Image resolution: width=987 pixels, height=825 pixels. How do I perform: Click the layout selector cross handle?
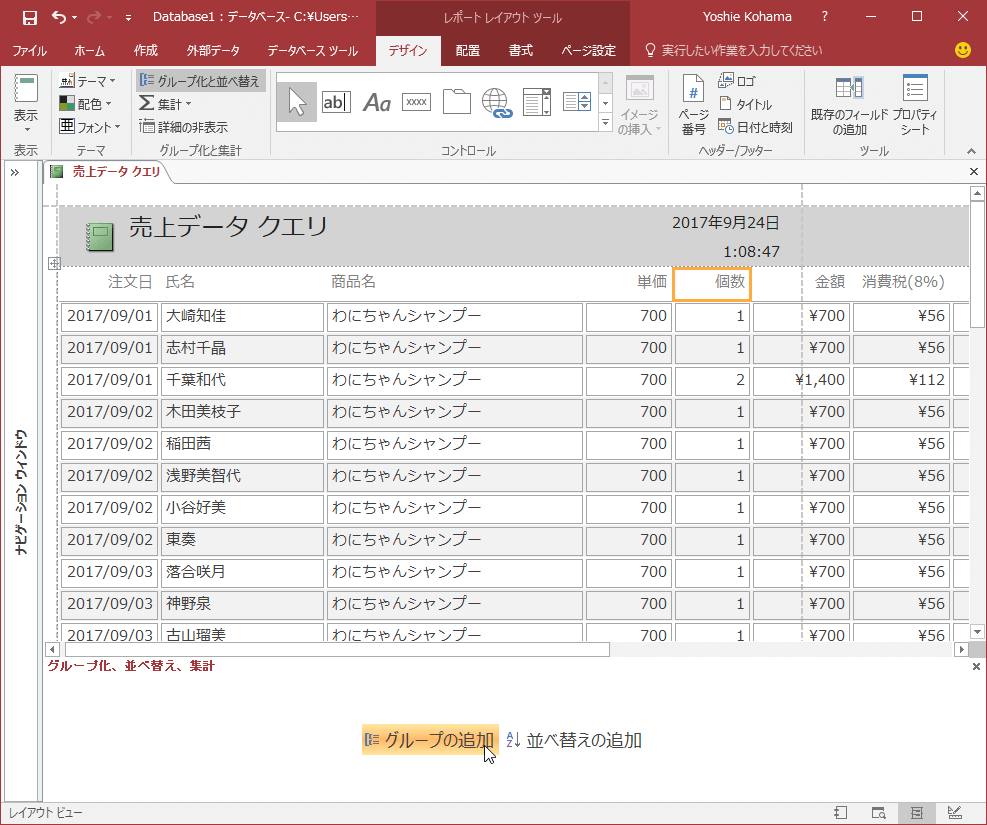[54, 263]
